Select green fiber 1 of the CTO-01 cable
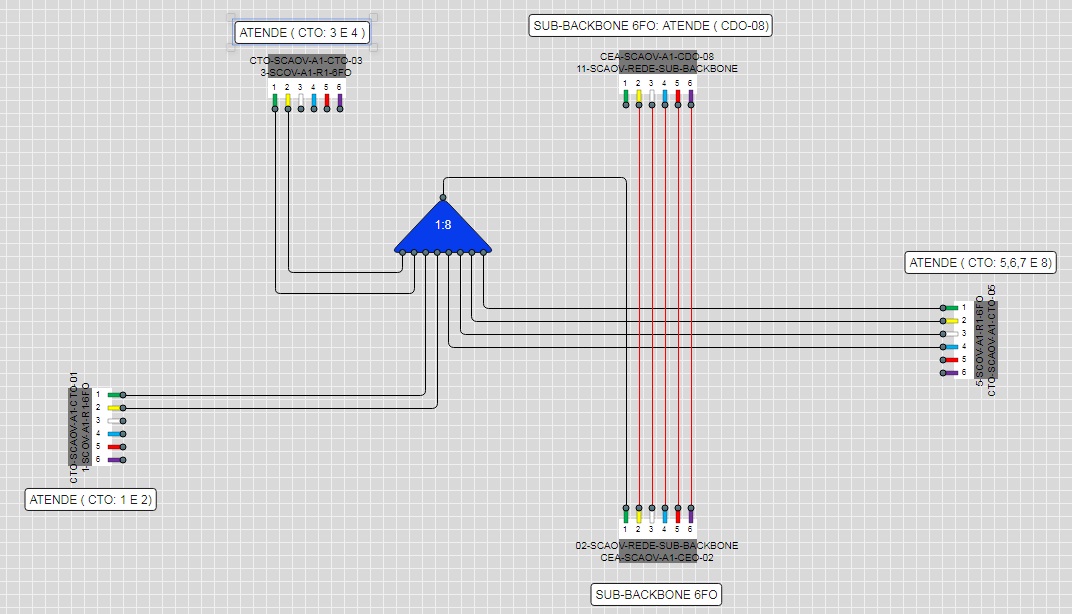This screenshot has height=614, width=1072. tap(114, 395)
